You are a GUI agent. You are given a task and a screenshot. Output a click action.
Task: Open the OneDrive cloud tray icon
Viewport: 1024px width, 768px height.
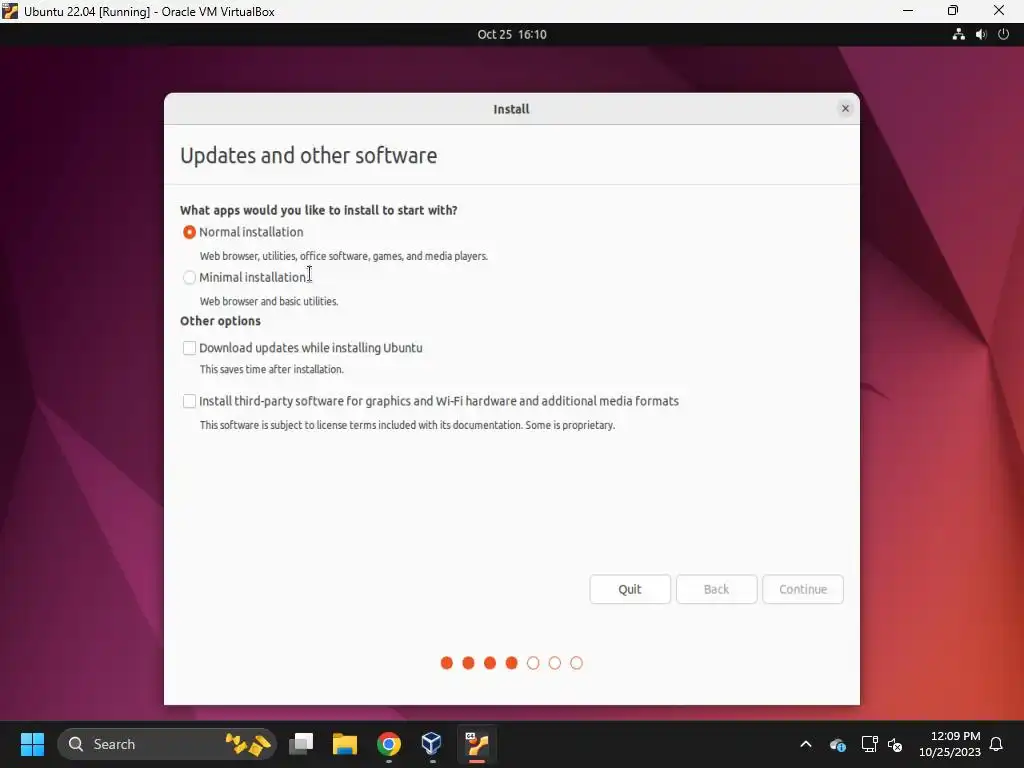click(838, 744)
